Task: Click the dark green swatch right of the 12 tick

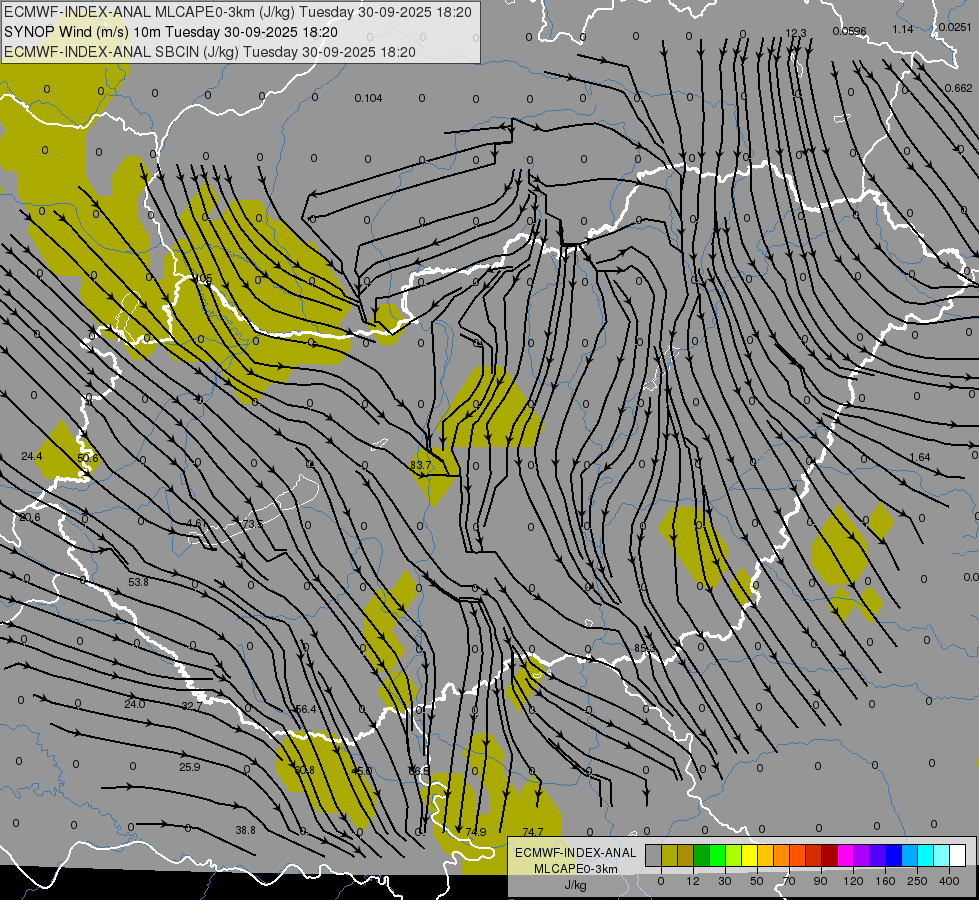Action: 701,856
